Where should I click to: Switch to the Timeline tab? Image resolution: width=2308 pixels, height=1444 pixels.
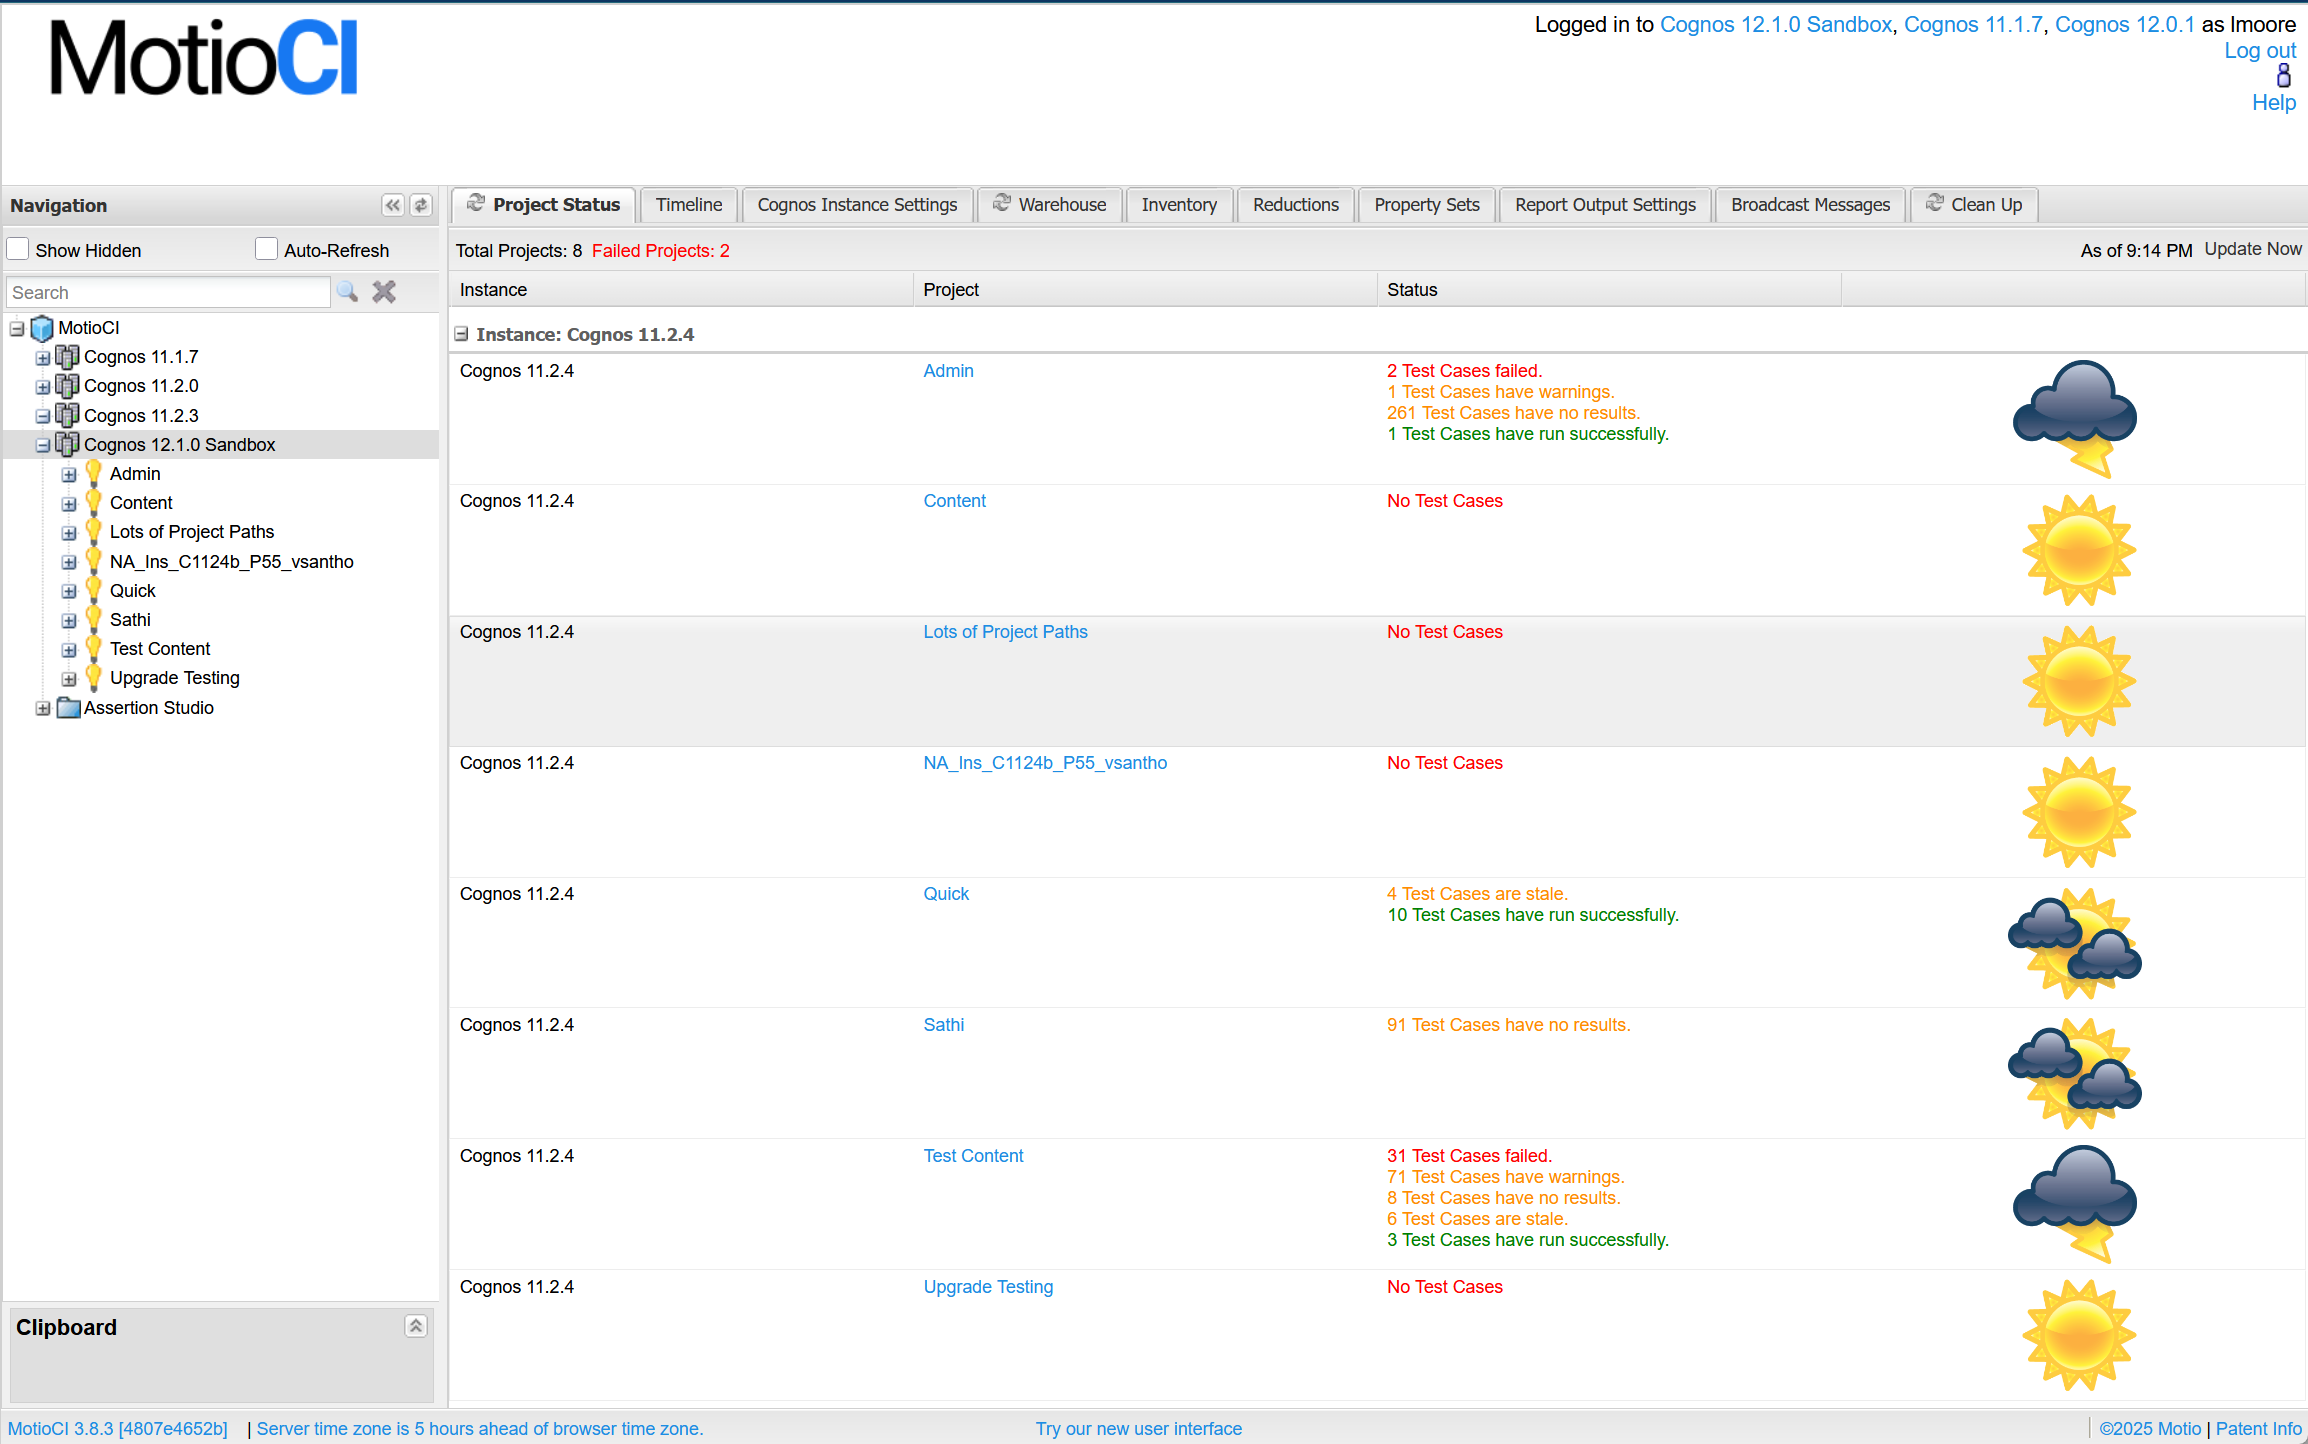coord(688,205)
